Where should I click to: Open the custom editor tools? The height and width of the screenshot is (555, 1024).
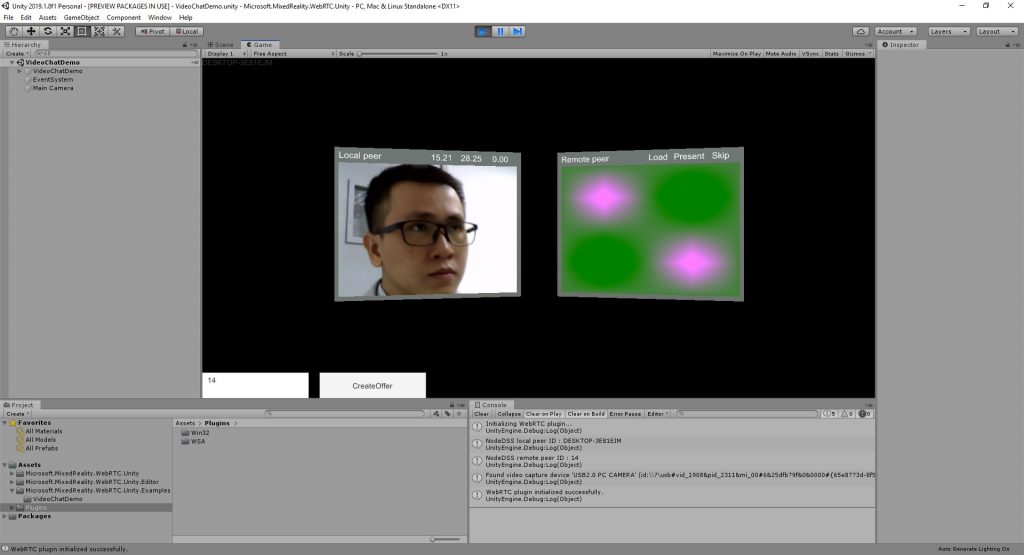(x=116, y=31)
